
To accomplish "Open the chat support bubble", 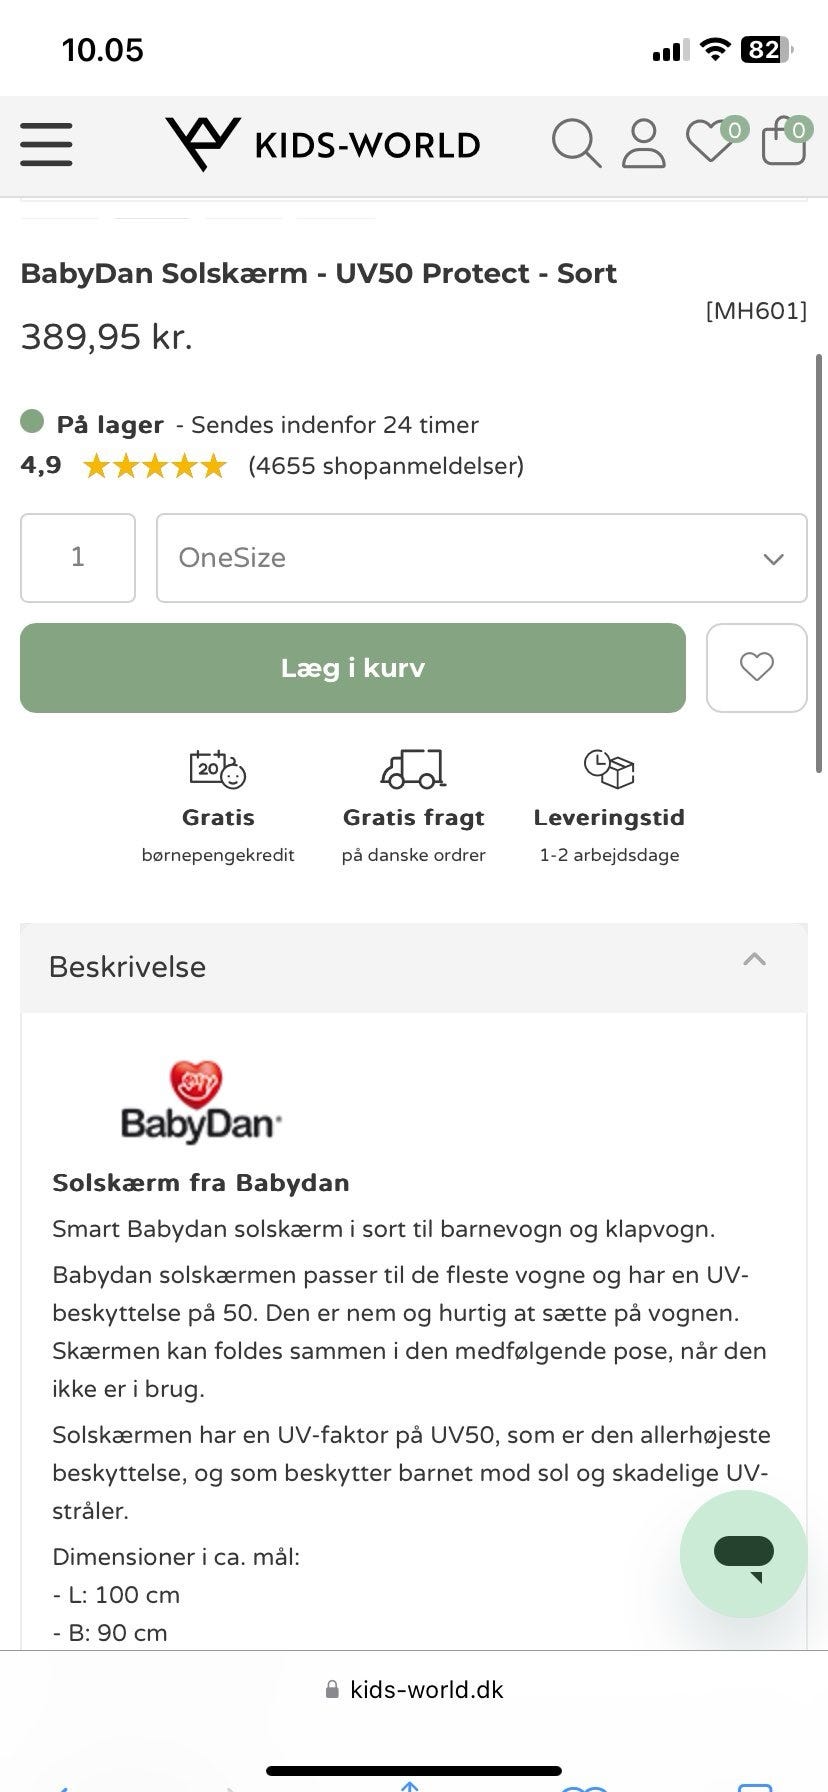I will [743, 1553].
